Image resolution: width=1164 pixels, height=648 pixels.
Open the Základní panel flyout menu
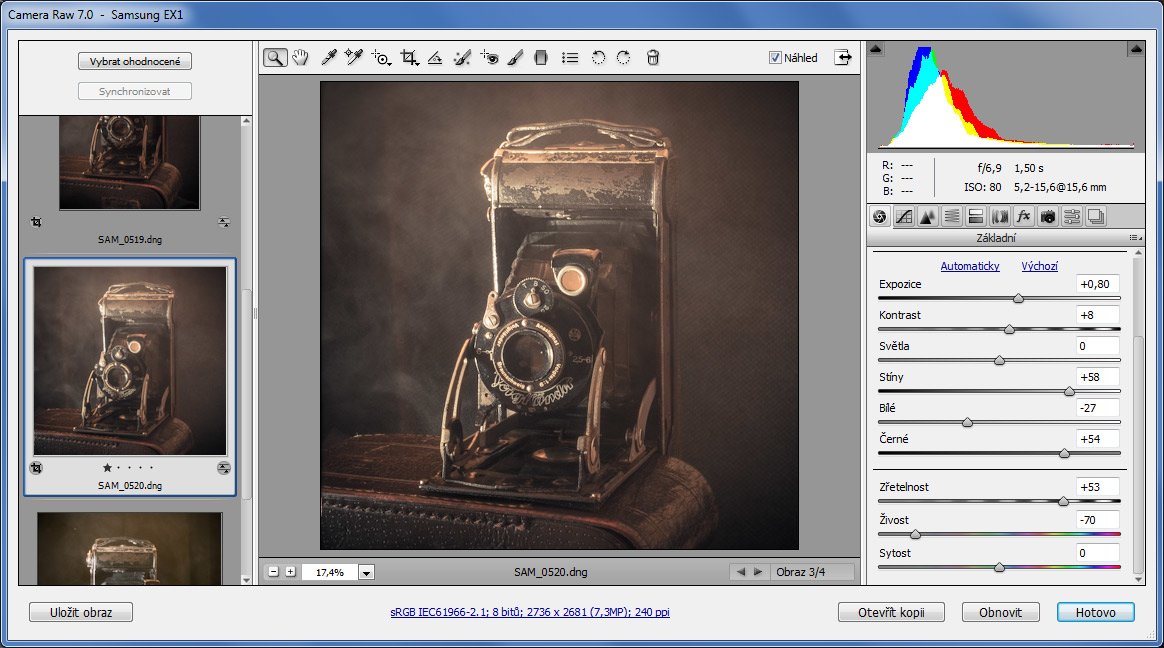[1135, 238]
